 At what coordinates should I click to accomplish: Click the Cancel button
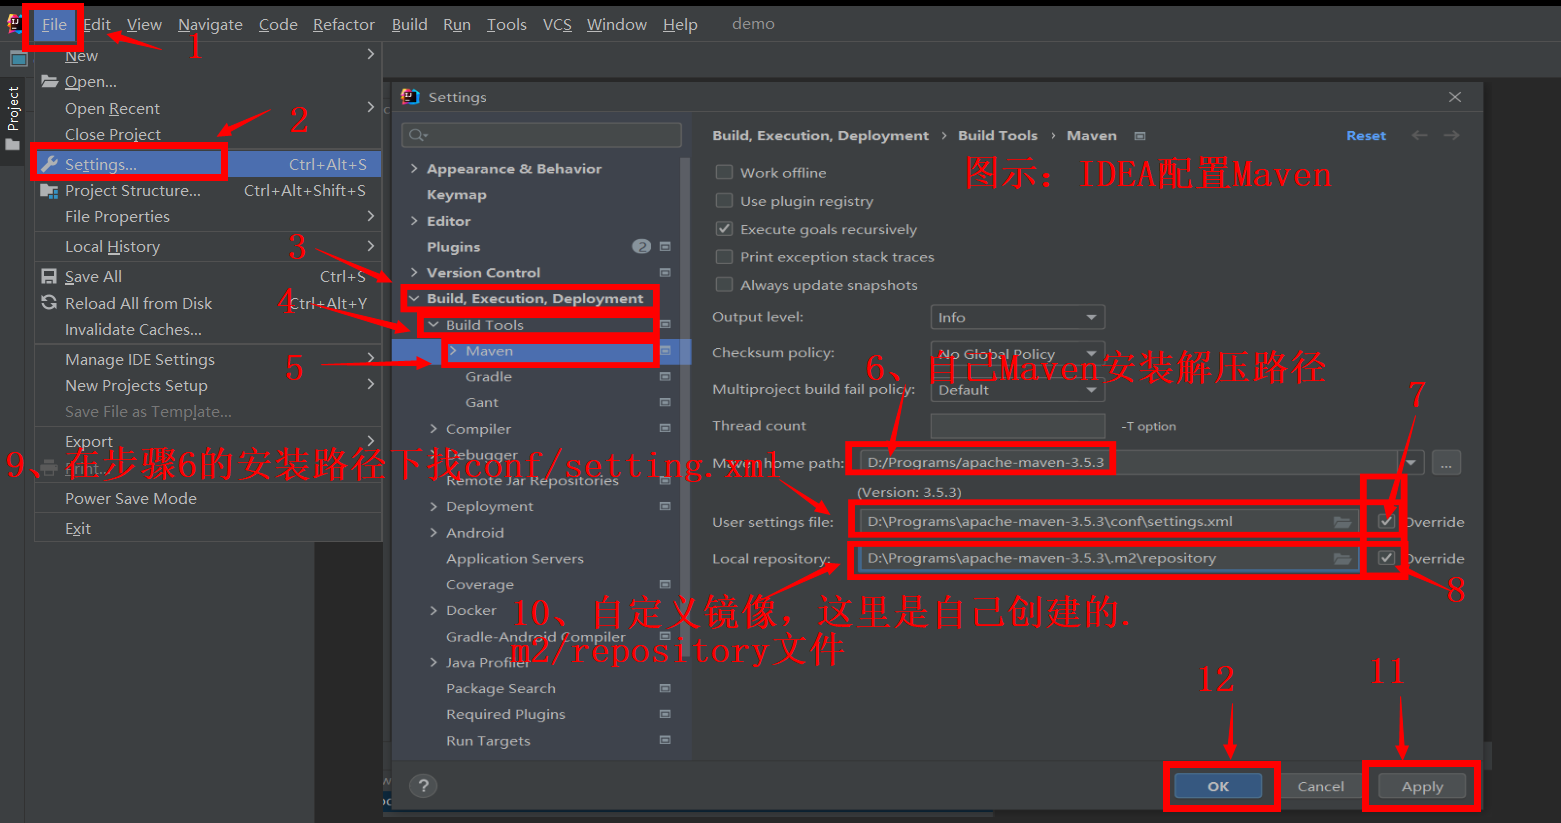[1320, 786]
